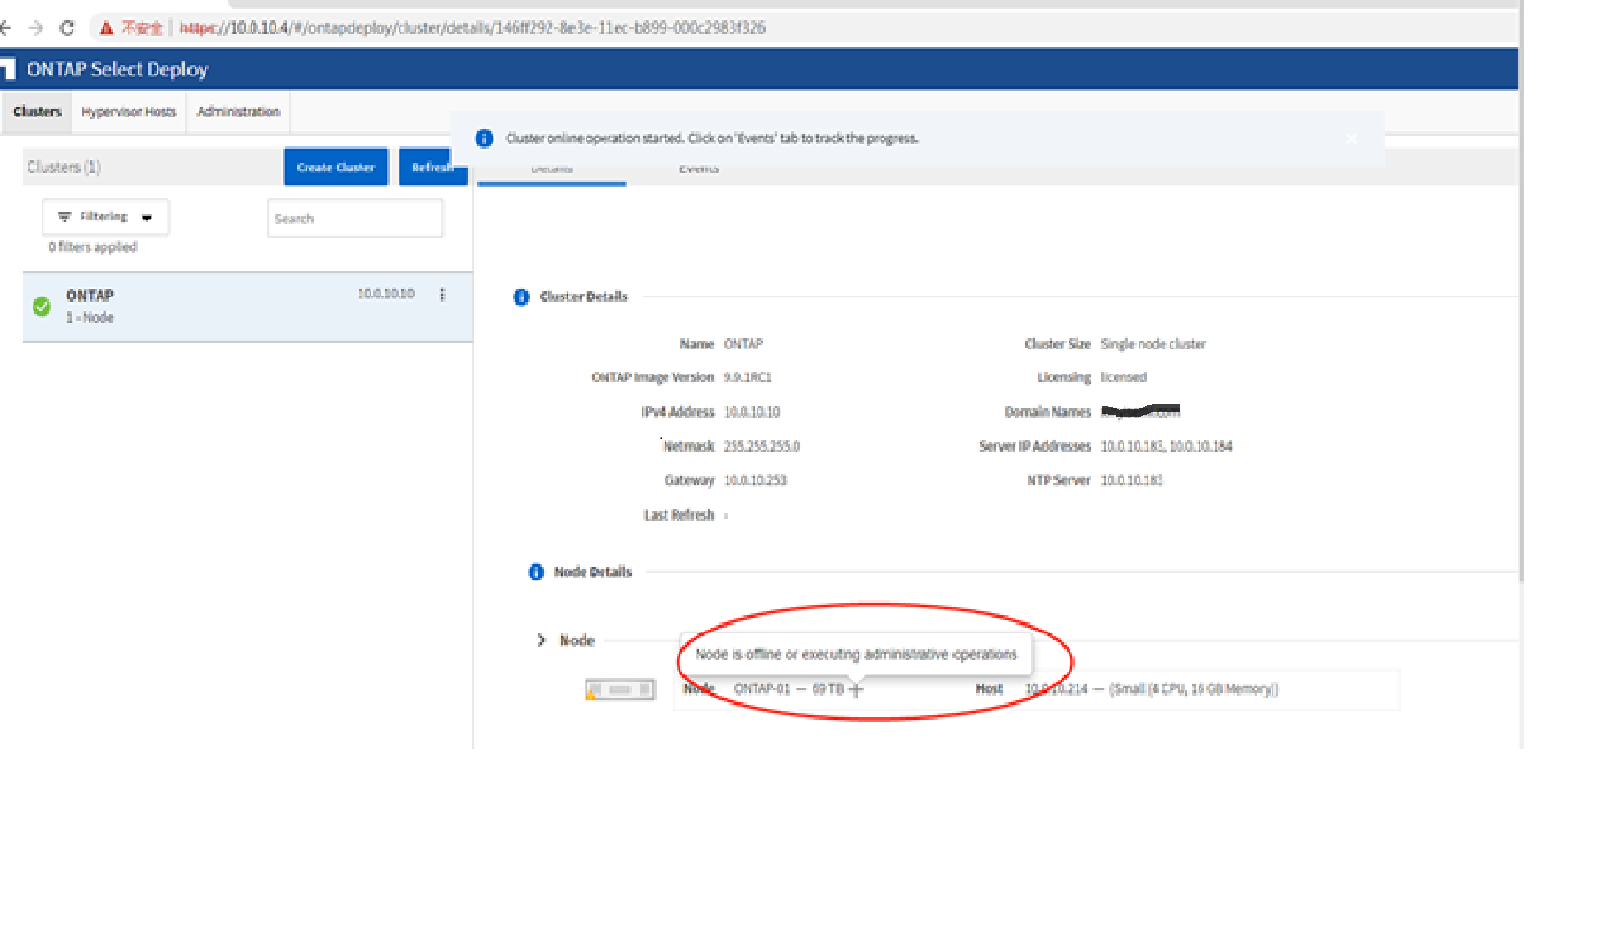Open the Filtering dropdown
Image resolution: width=1608 pixels, height=948 pixels.
point(105,217)
